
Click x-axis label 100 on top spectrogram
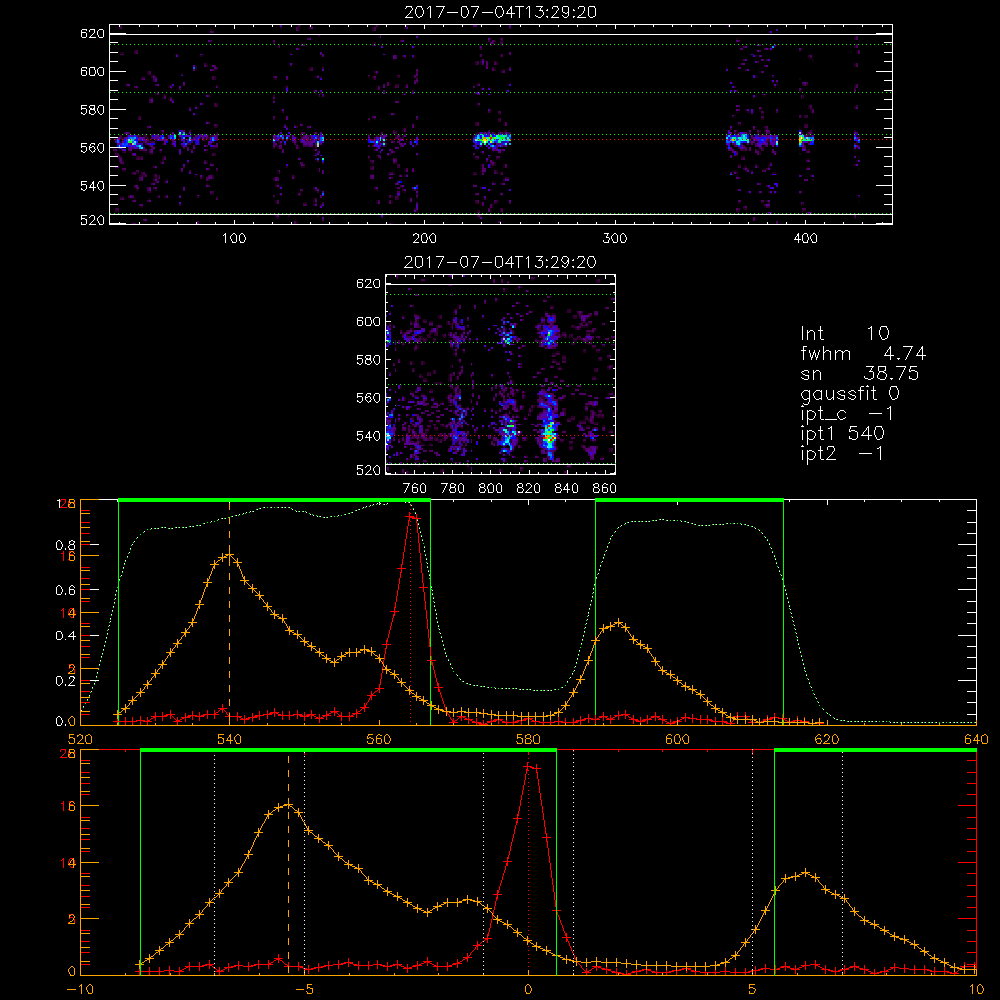click(x=234, y=238)
